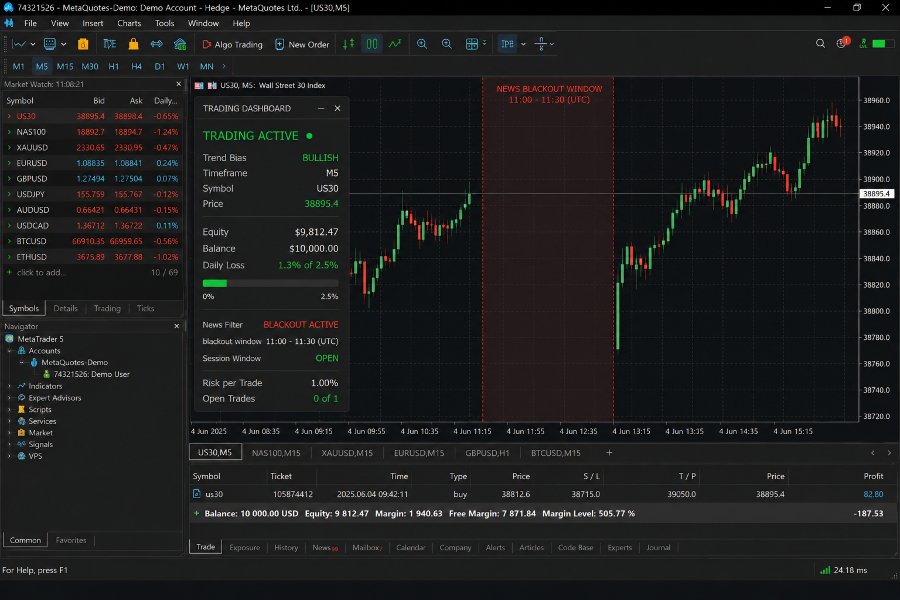This screenshot has height=600, width=900.
Task: Zoom out on the chart
Action: point(447,44)
